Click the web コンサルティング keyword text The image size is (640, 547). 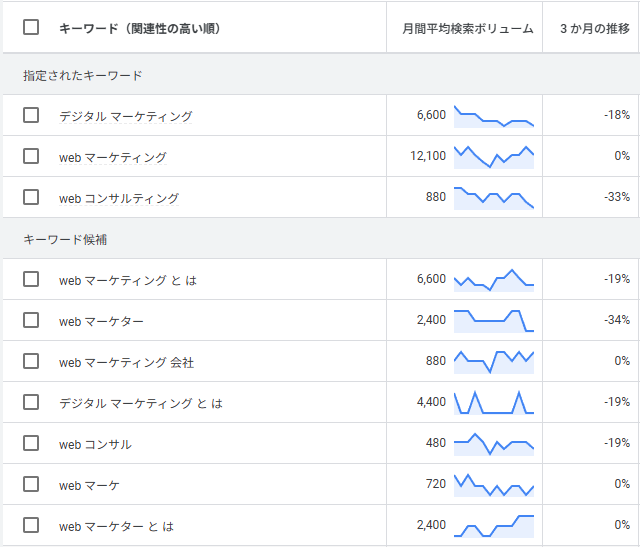click(119, 199)
